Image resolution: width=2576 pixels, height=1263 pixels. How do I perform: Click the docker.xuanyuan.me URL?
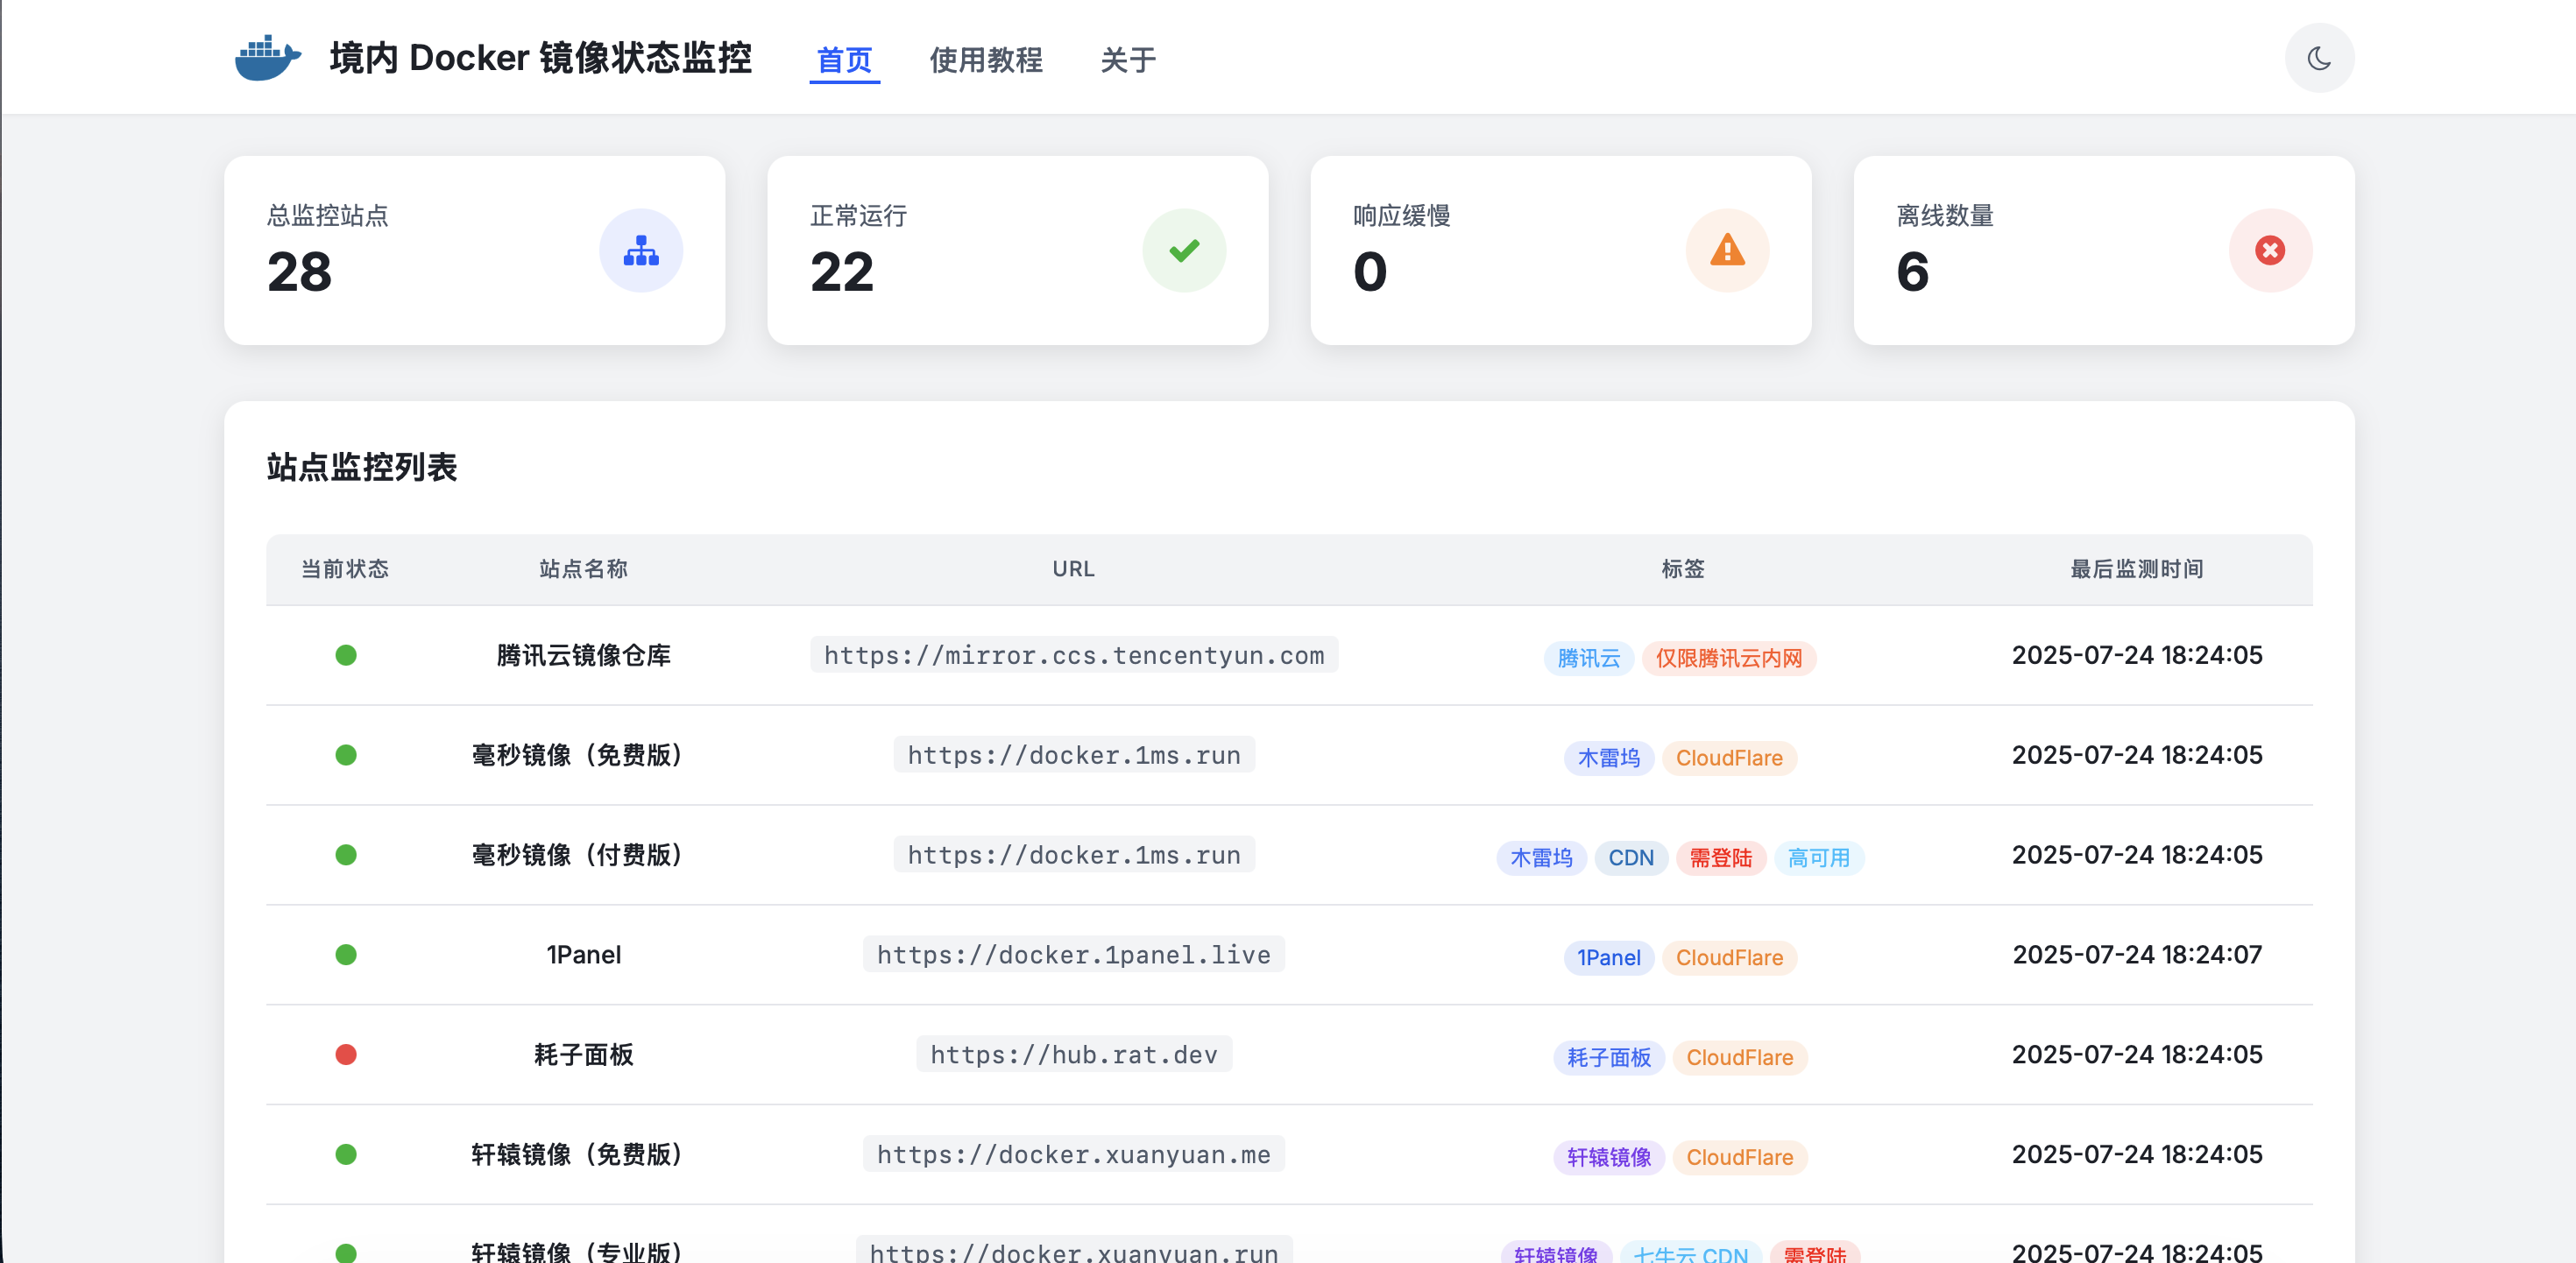click(1074, 1155)
